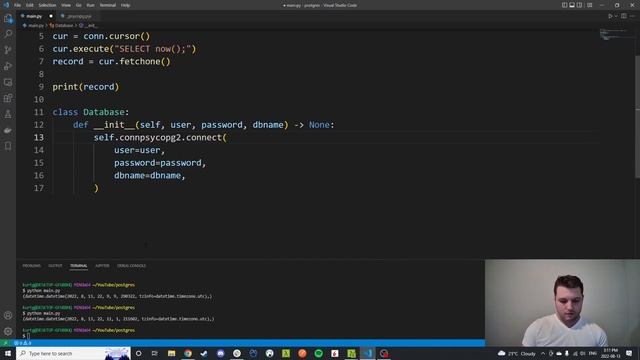Viewport: 640px width, 360px height.
Task: Place cursor on line 13 connect call
Action: [160, 138]
